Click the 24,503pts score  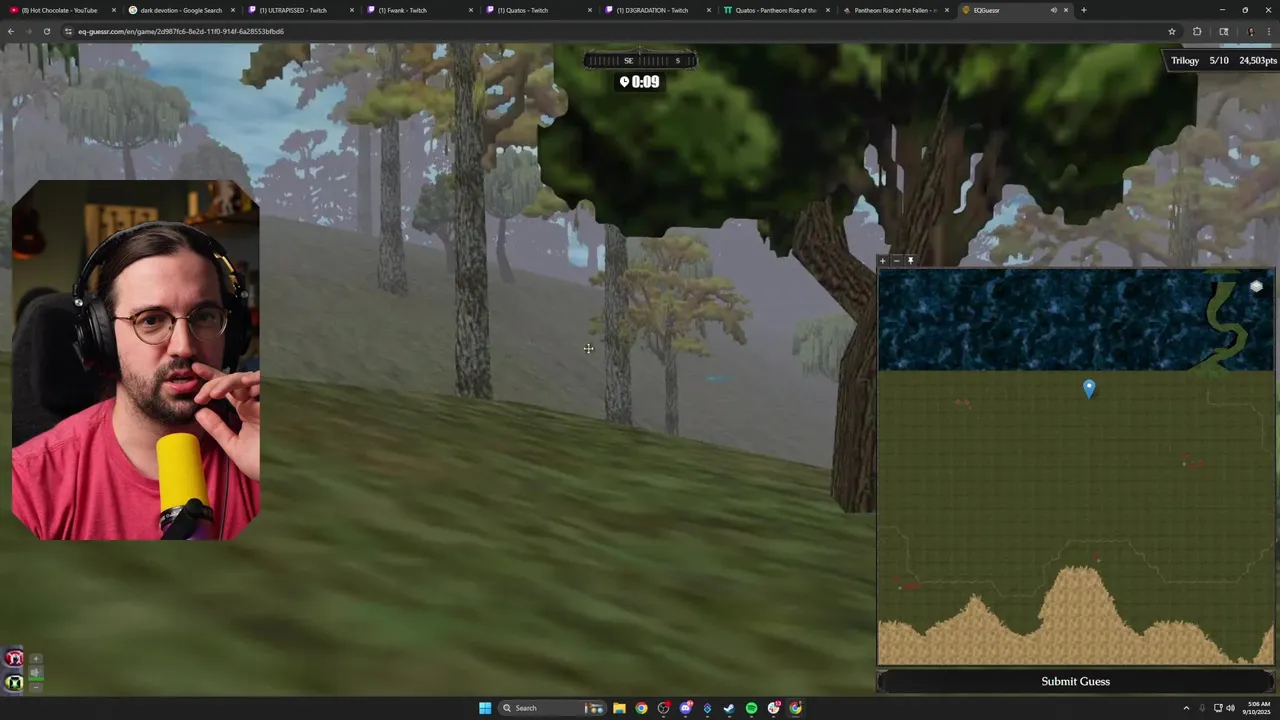pos(1258,60)
